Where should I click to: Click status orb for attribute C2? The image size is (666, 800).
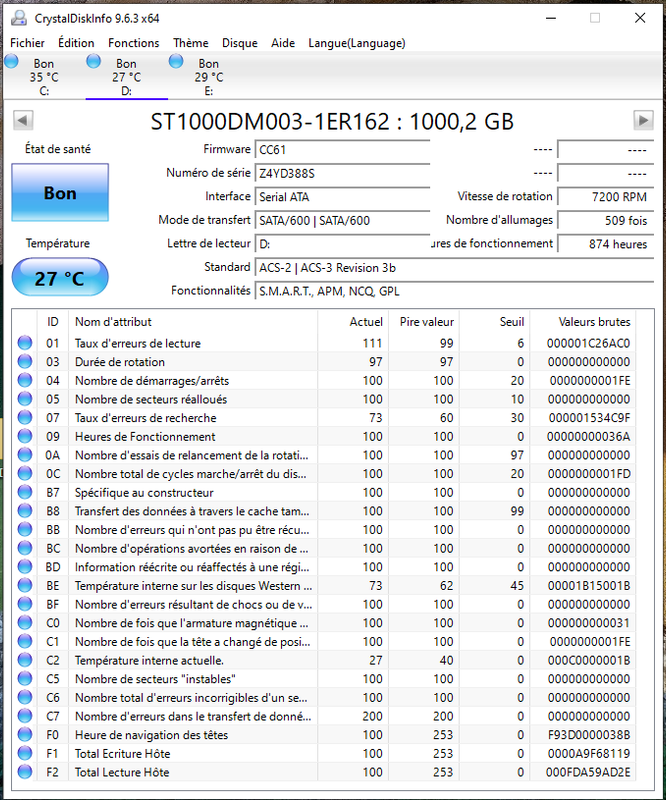[24, 660]
